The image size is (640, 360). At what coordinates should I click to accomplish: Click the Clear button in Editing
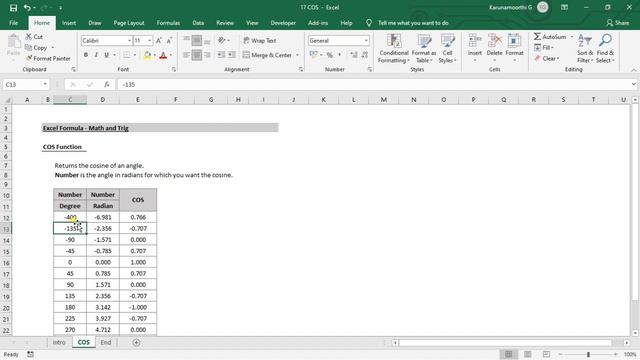pos(547,58)
